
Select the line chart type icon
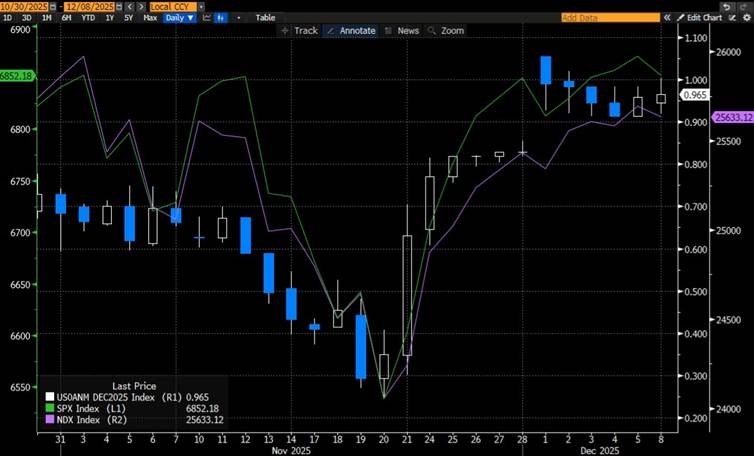[207, 18]
